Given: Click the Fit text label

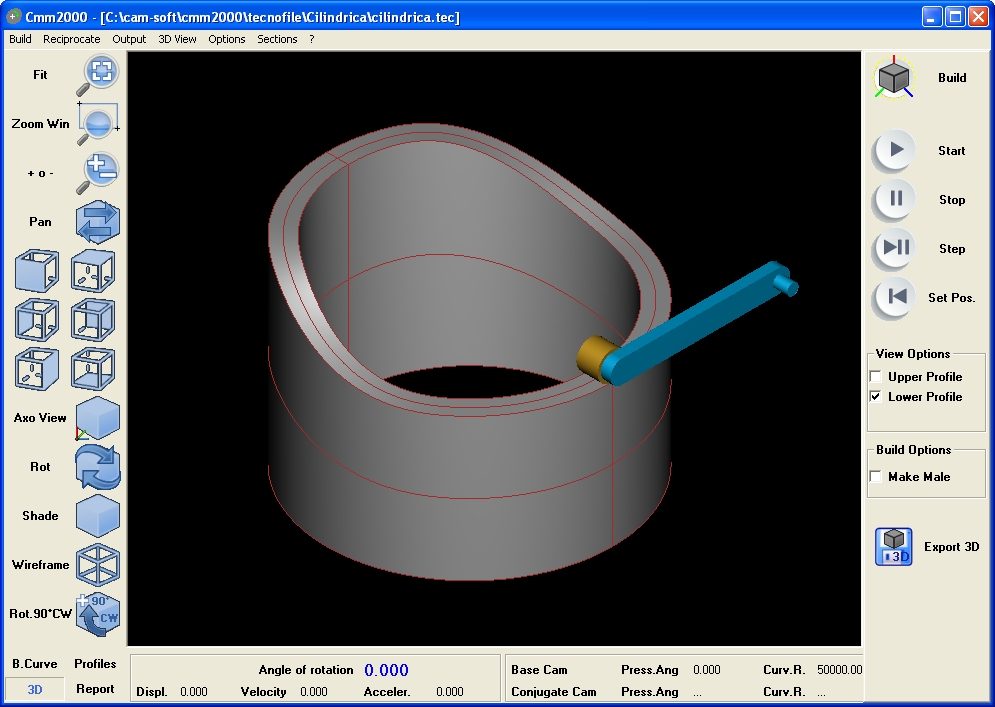Looking at the screenshot, I should point(40,75).
